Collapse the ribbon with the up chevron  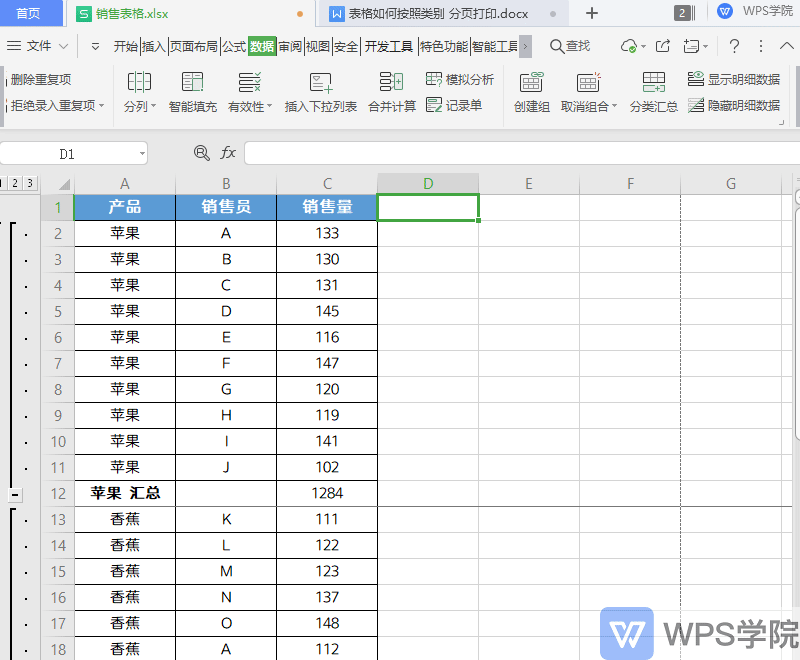(787, 46)
